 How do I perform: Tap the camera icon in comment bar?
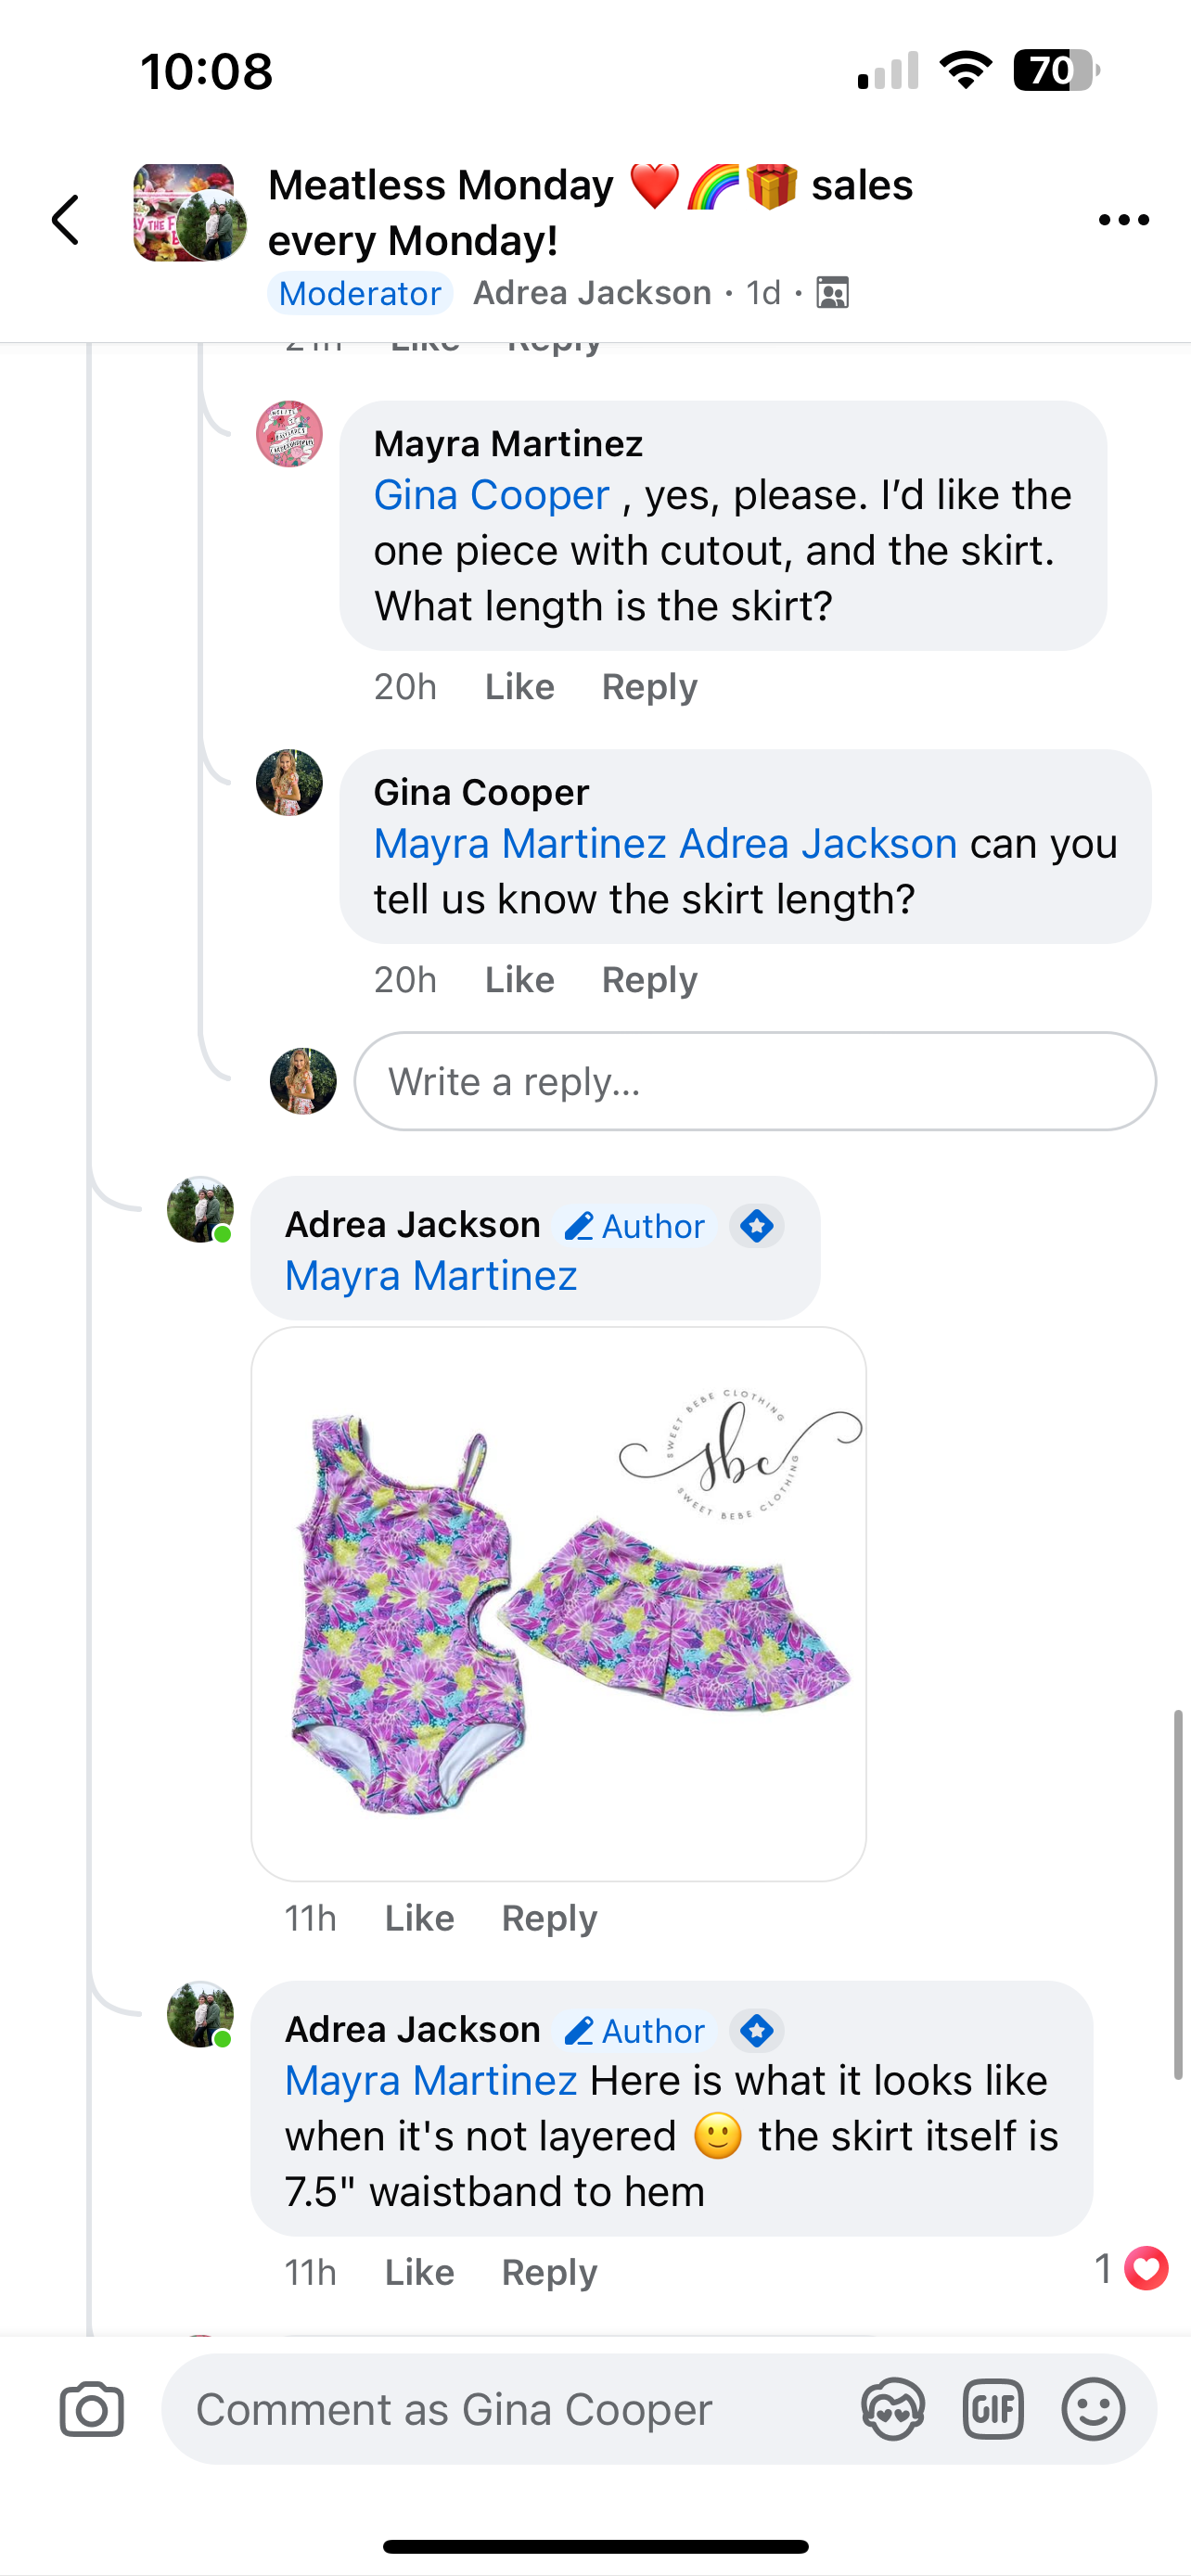point(92,2409)
